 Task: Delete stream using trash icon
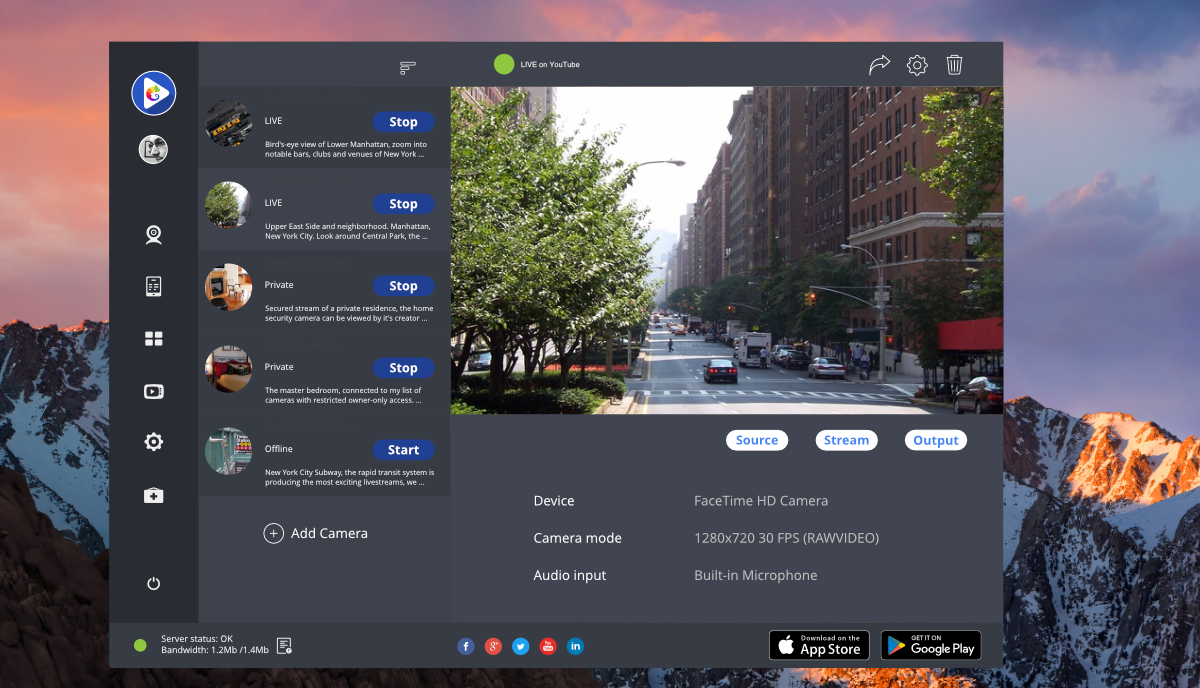point(954,65)
